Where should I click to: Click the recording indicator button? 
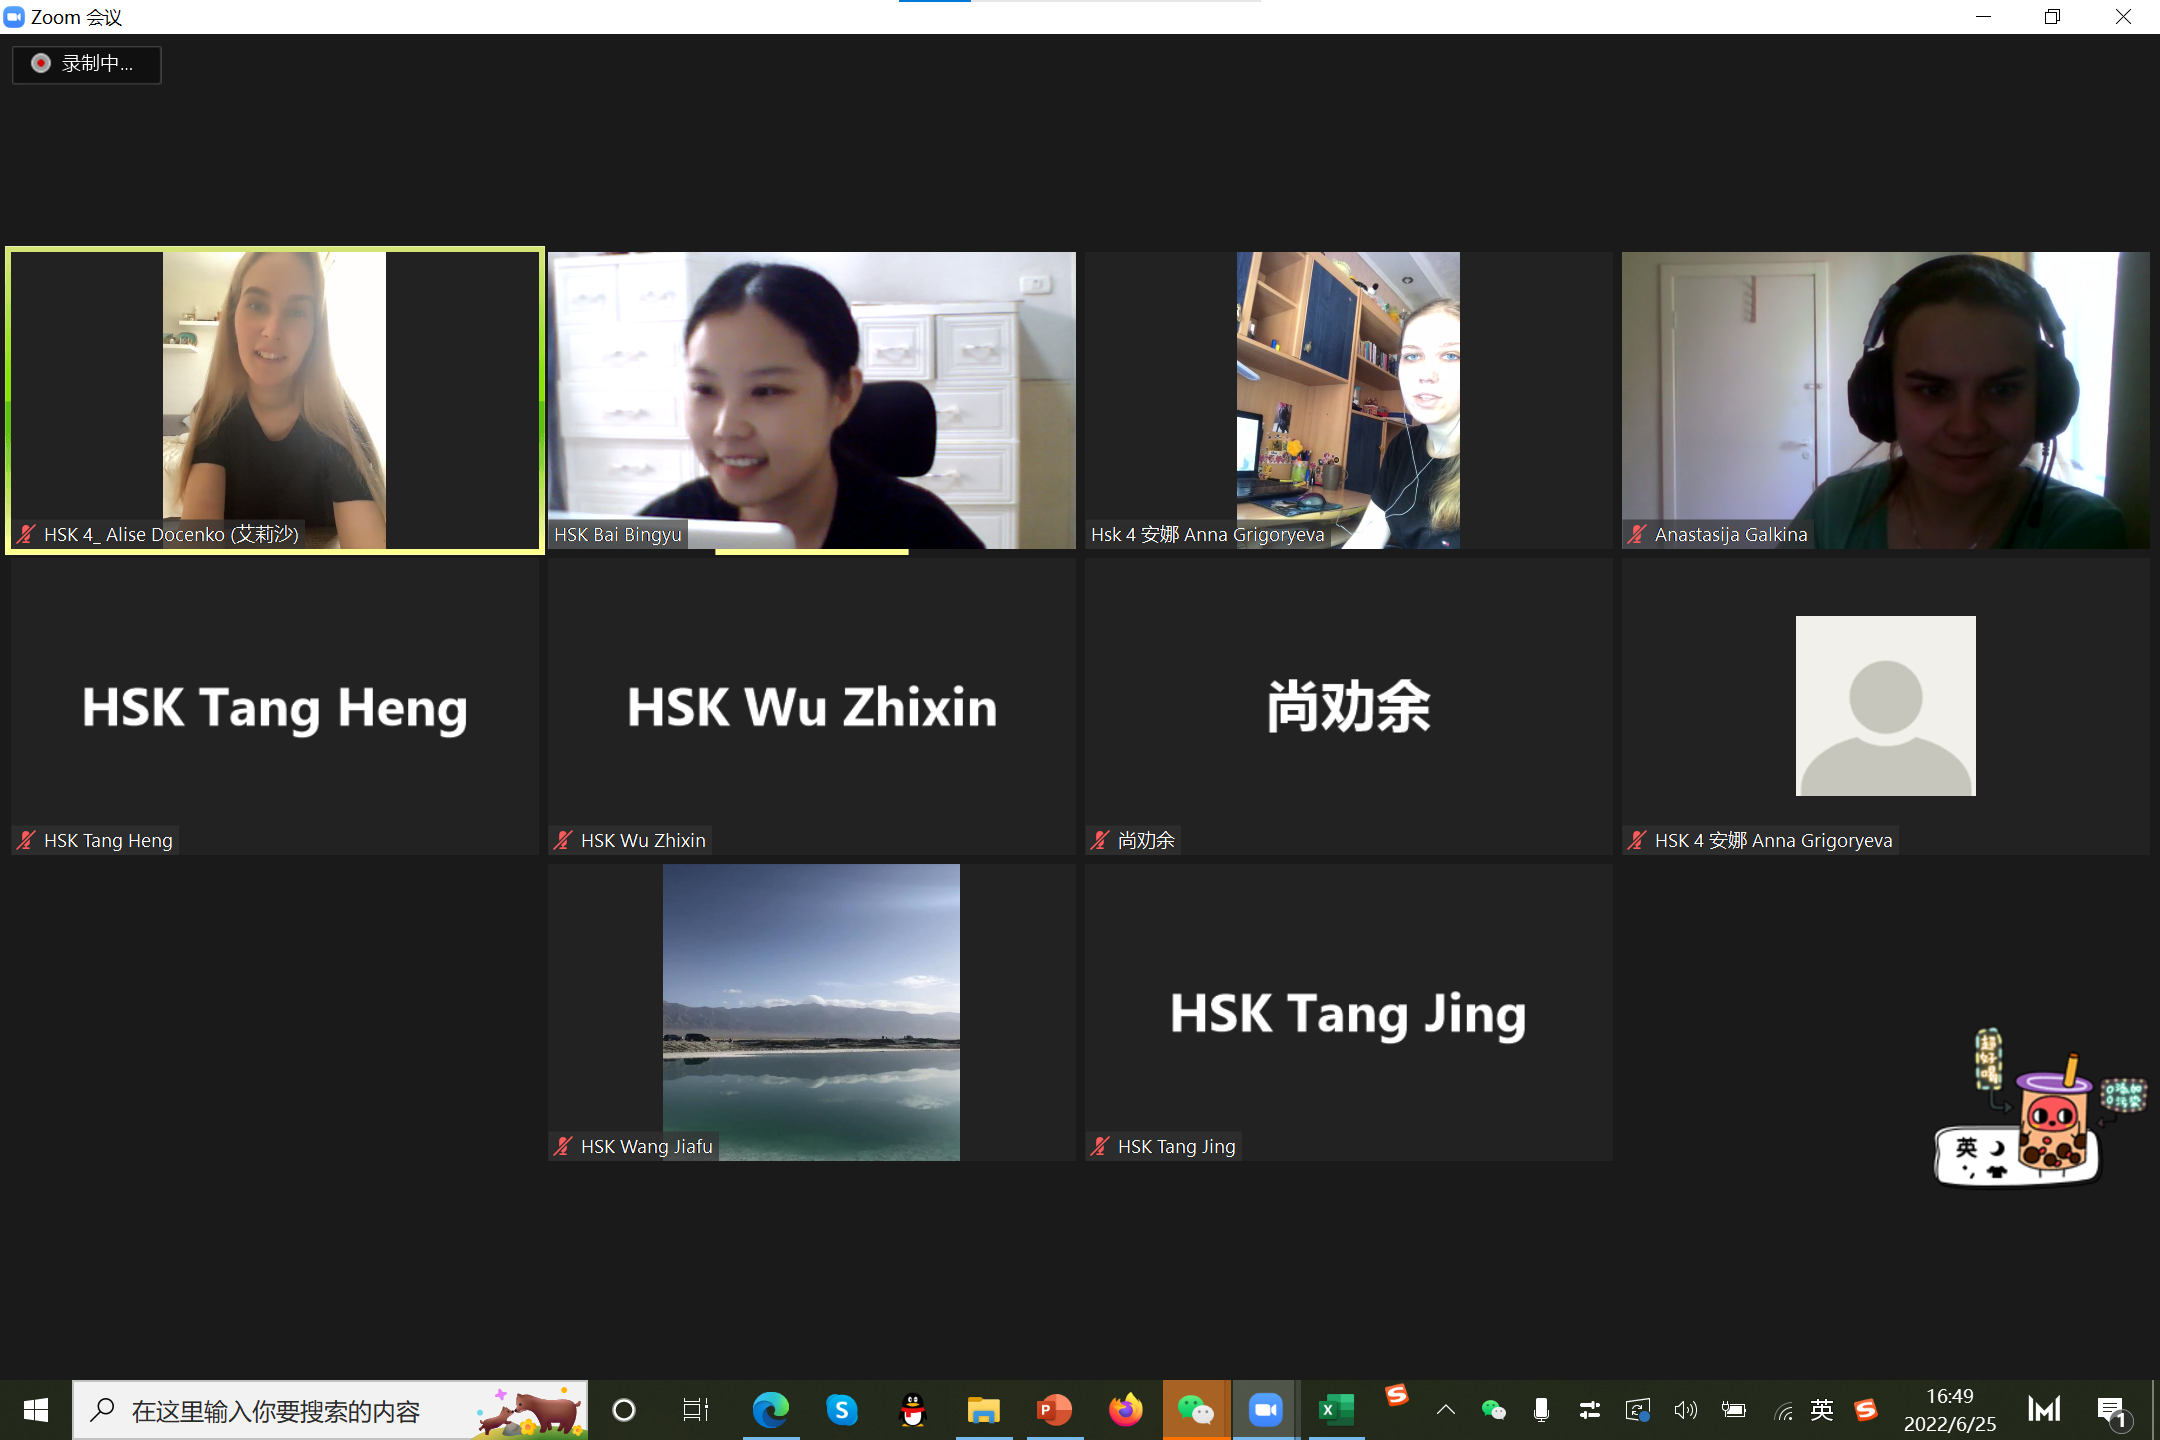pyautogui.click(x=86, y=64)
